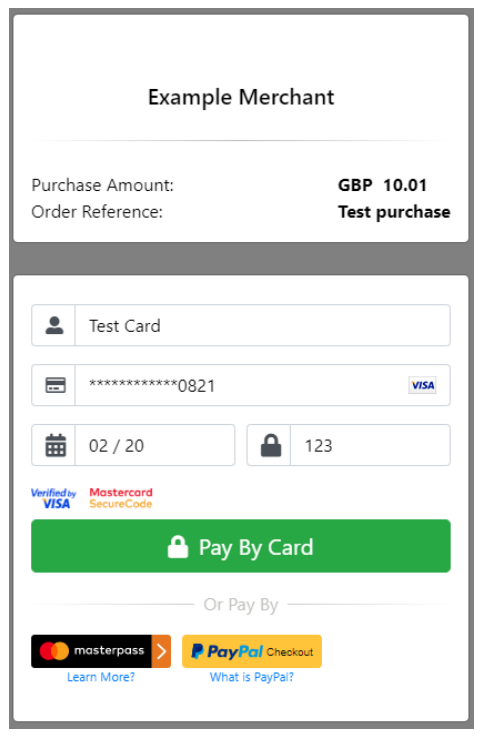Click the cardholder person icon
This screenshot has height=736, width=481.
pos(54,325)
